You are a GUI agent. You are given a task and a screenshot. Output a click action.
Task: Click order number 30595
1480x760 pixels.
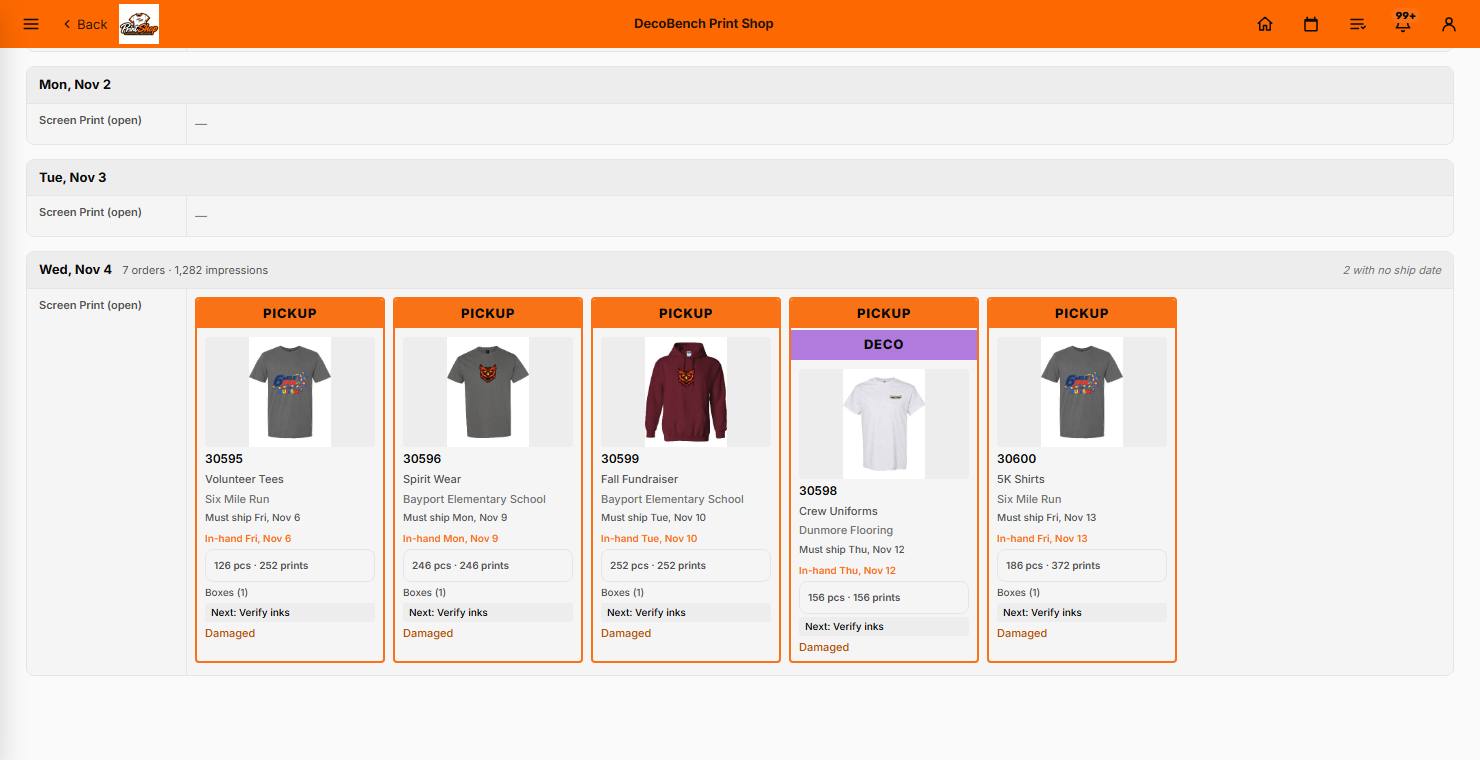224,459
